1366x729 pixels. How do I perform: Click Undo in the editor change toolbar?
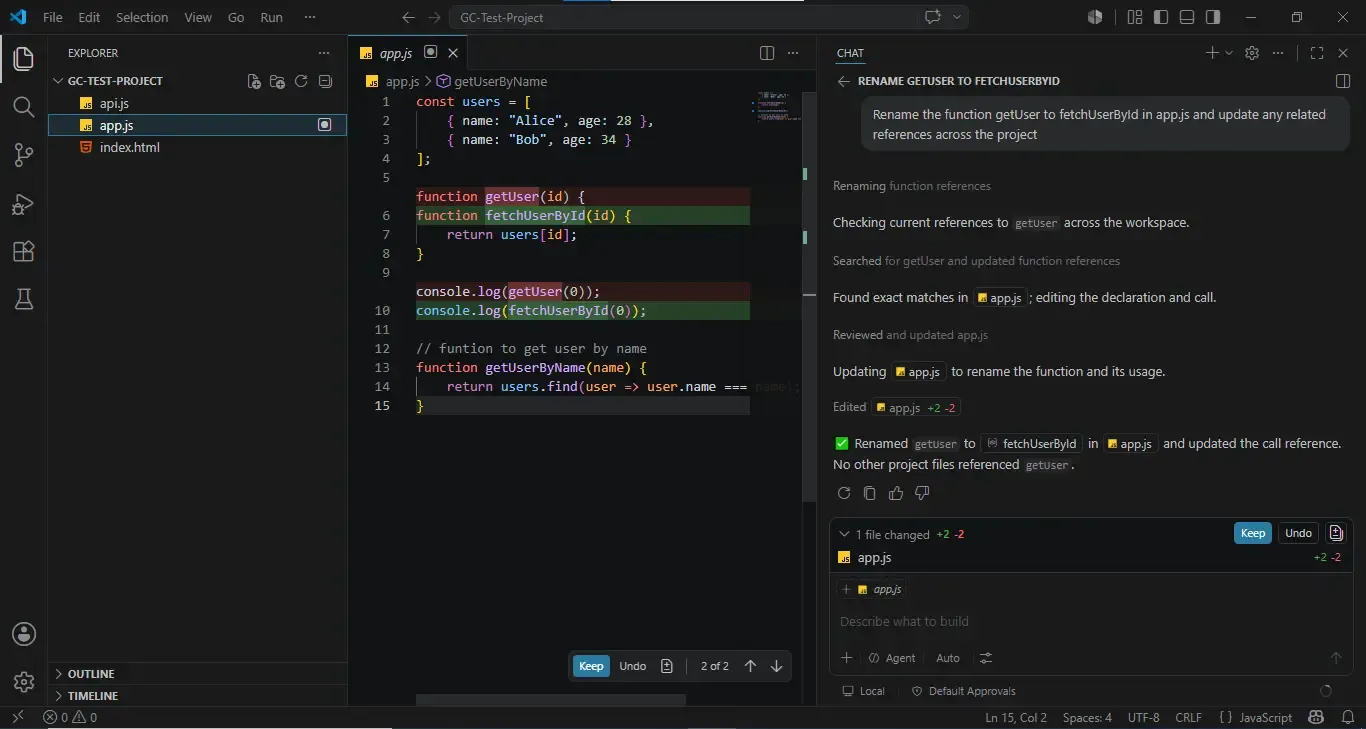point(632,666)
